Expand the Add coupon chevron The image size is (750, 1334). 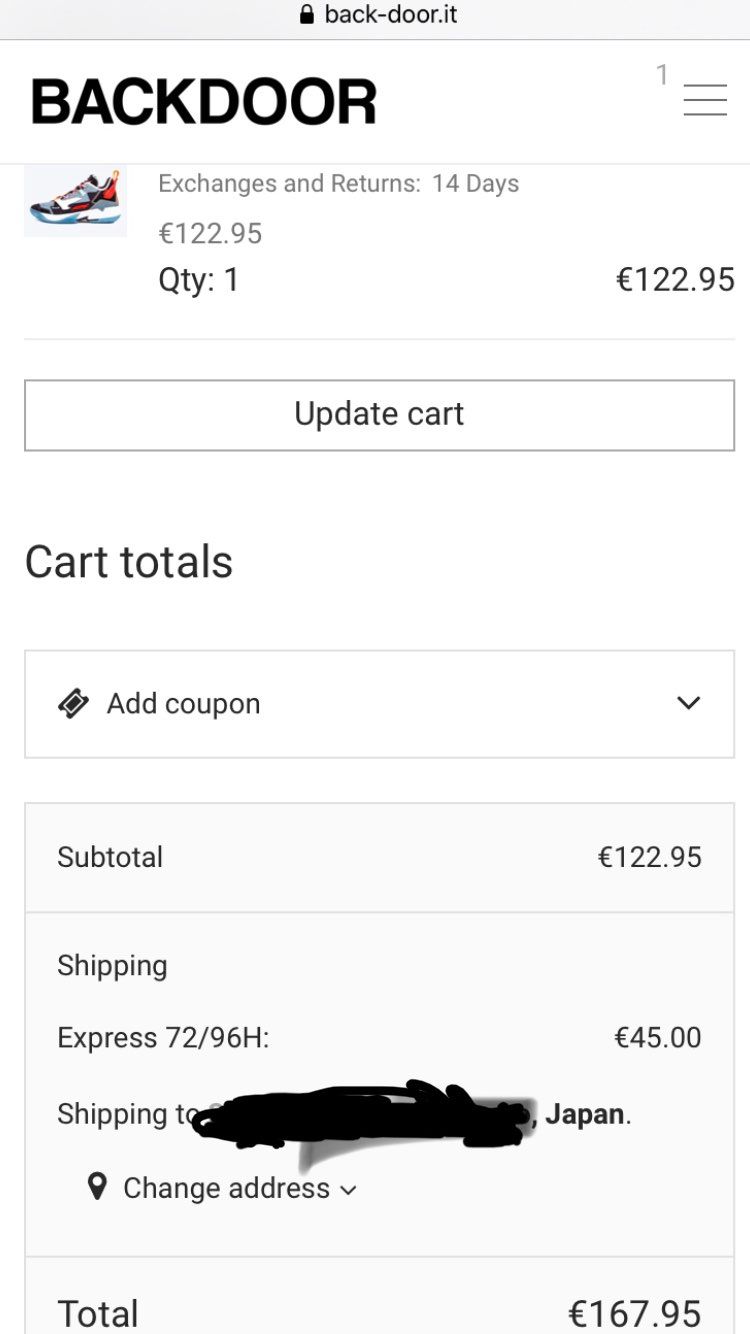688,703
